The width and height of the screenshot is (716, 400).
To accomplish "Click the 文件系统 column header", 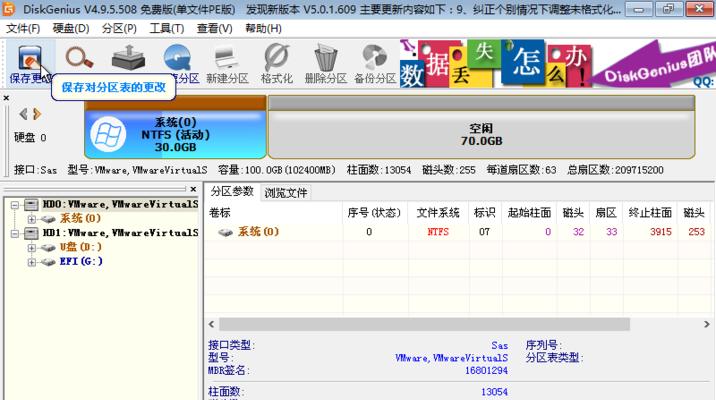I will [438, 212].
